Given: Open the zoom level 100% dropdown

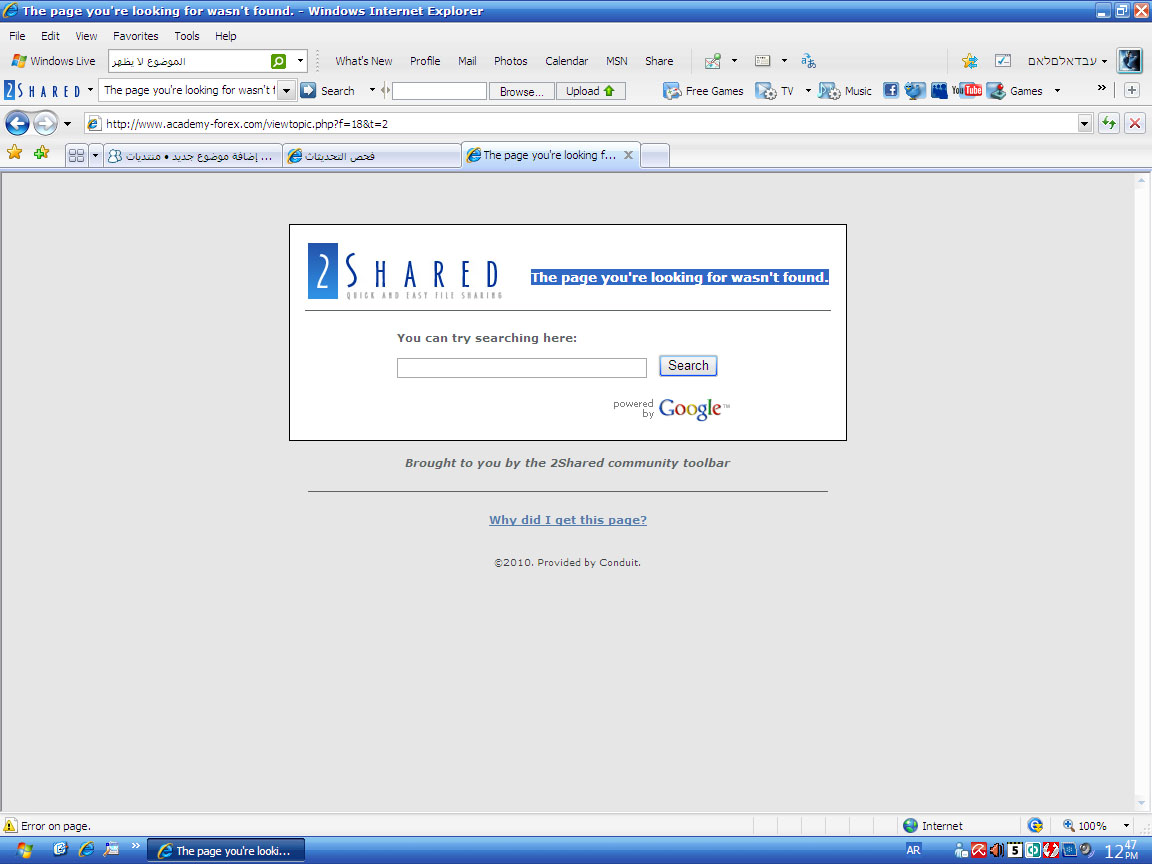Looking at the screenshot, I should coord(1126,826).
